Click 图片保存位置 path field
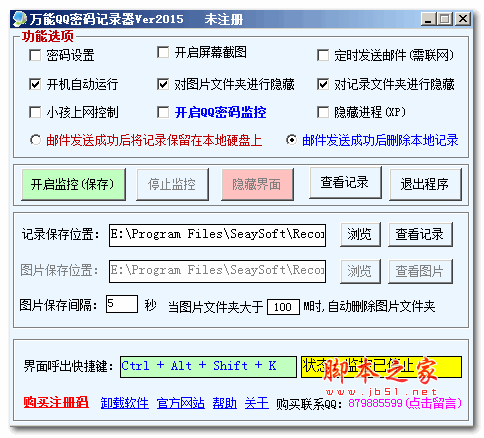The height and width of the screenshot is (438, 484). [x=217, y=271]
